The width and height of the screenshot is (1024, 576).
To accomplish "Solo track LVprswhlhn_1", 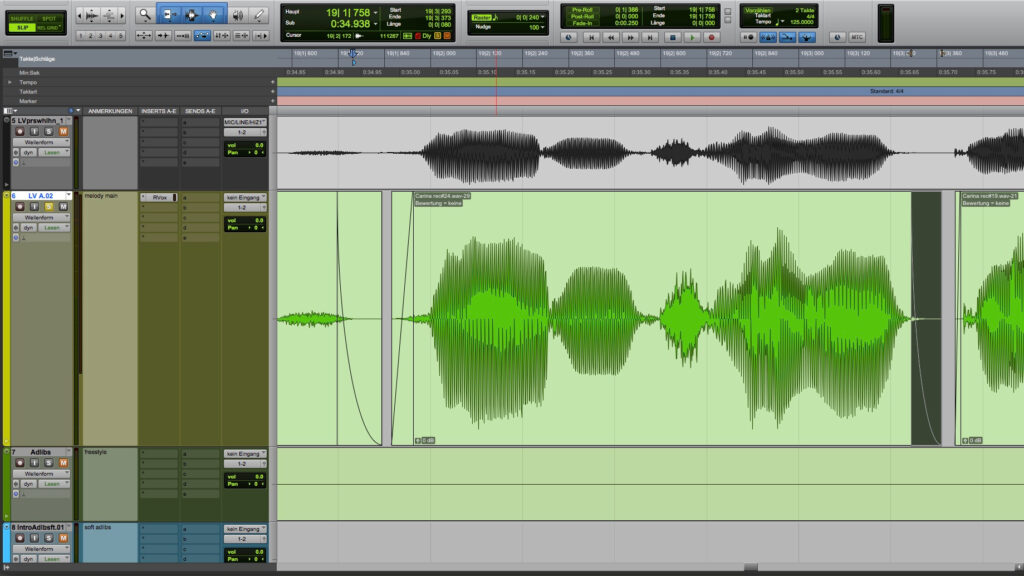I will pos(48,131).
